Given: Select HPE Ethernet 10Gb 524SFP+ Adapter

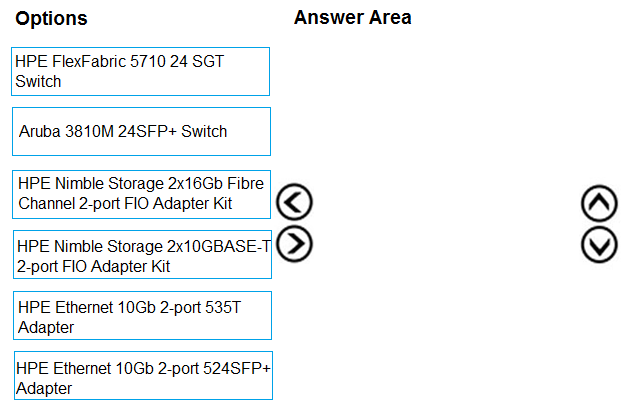Looking at the screenshot, I should [141, 377].
